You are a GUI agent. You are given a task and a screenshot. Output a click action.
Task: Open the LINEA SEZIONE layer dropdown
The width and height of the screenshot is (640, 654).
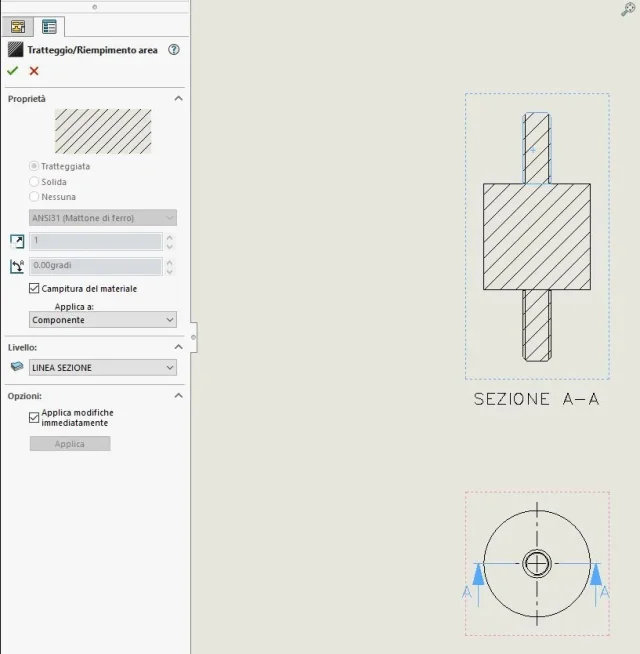103,367
